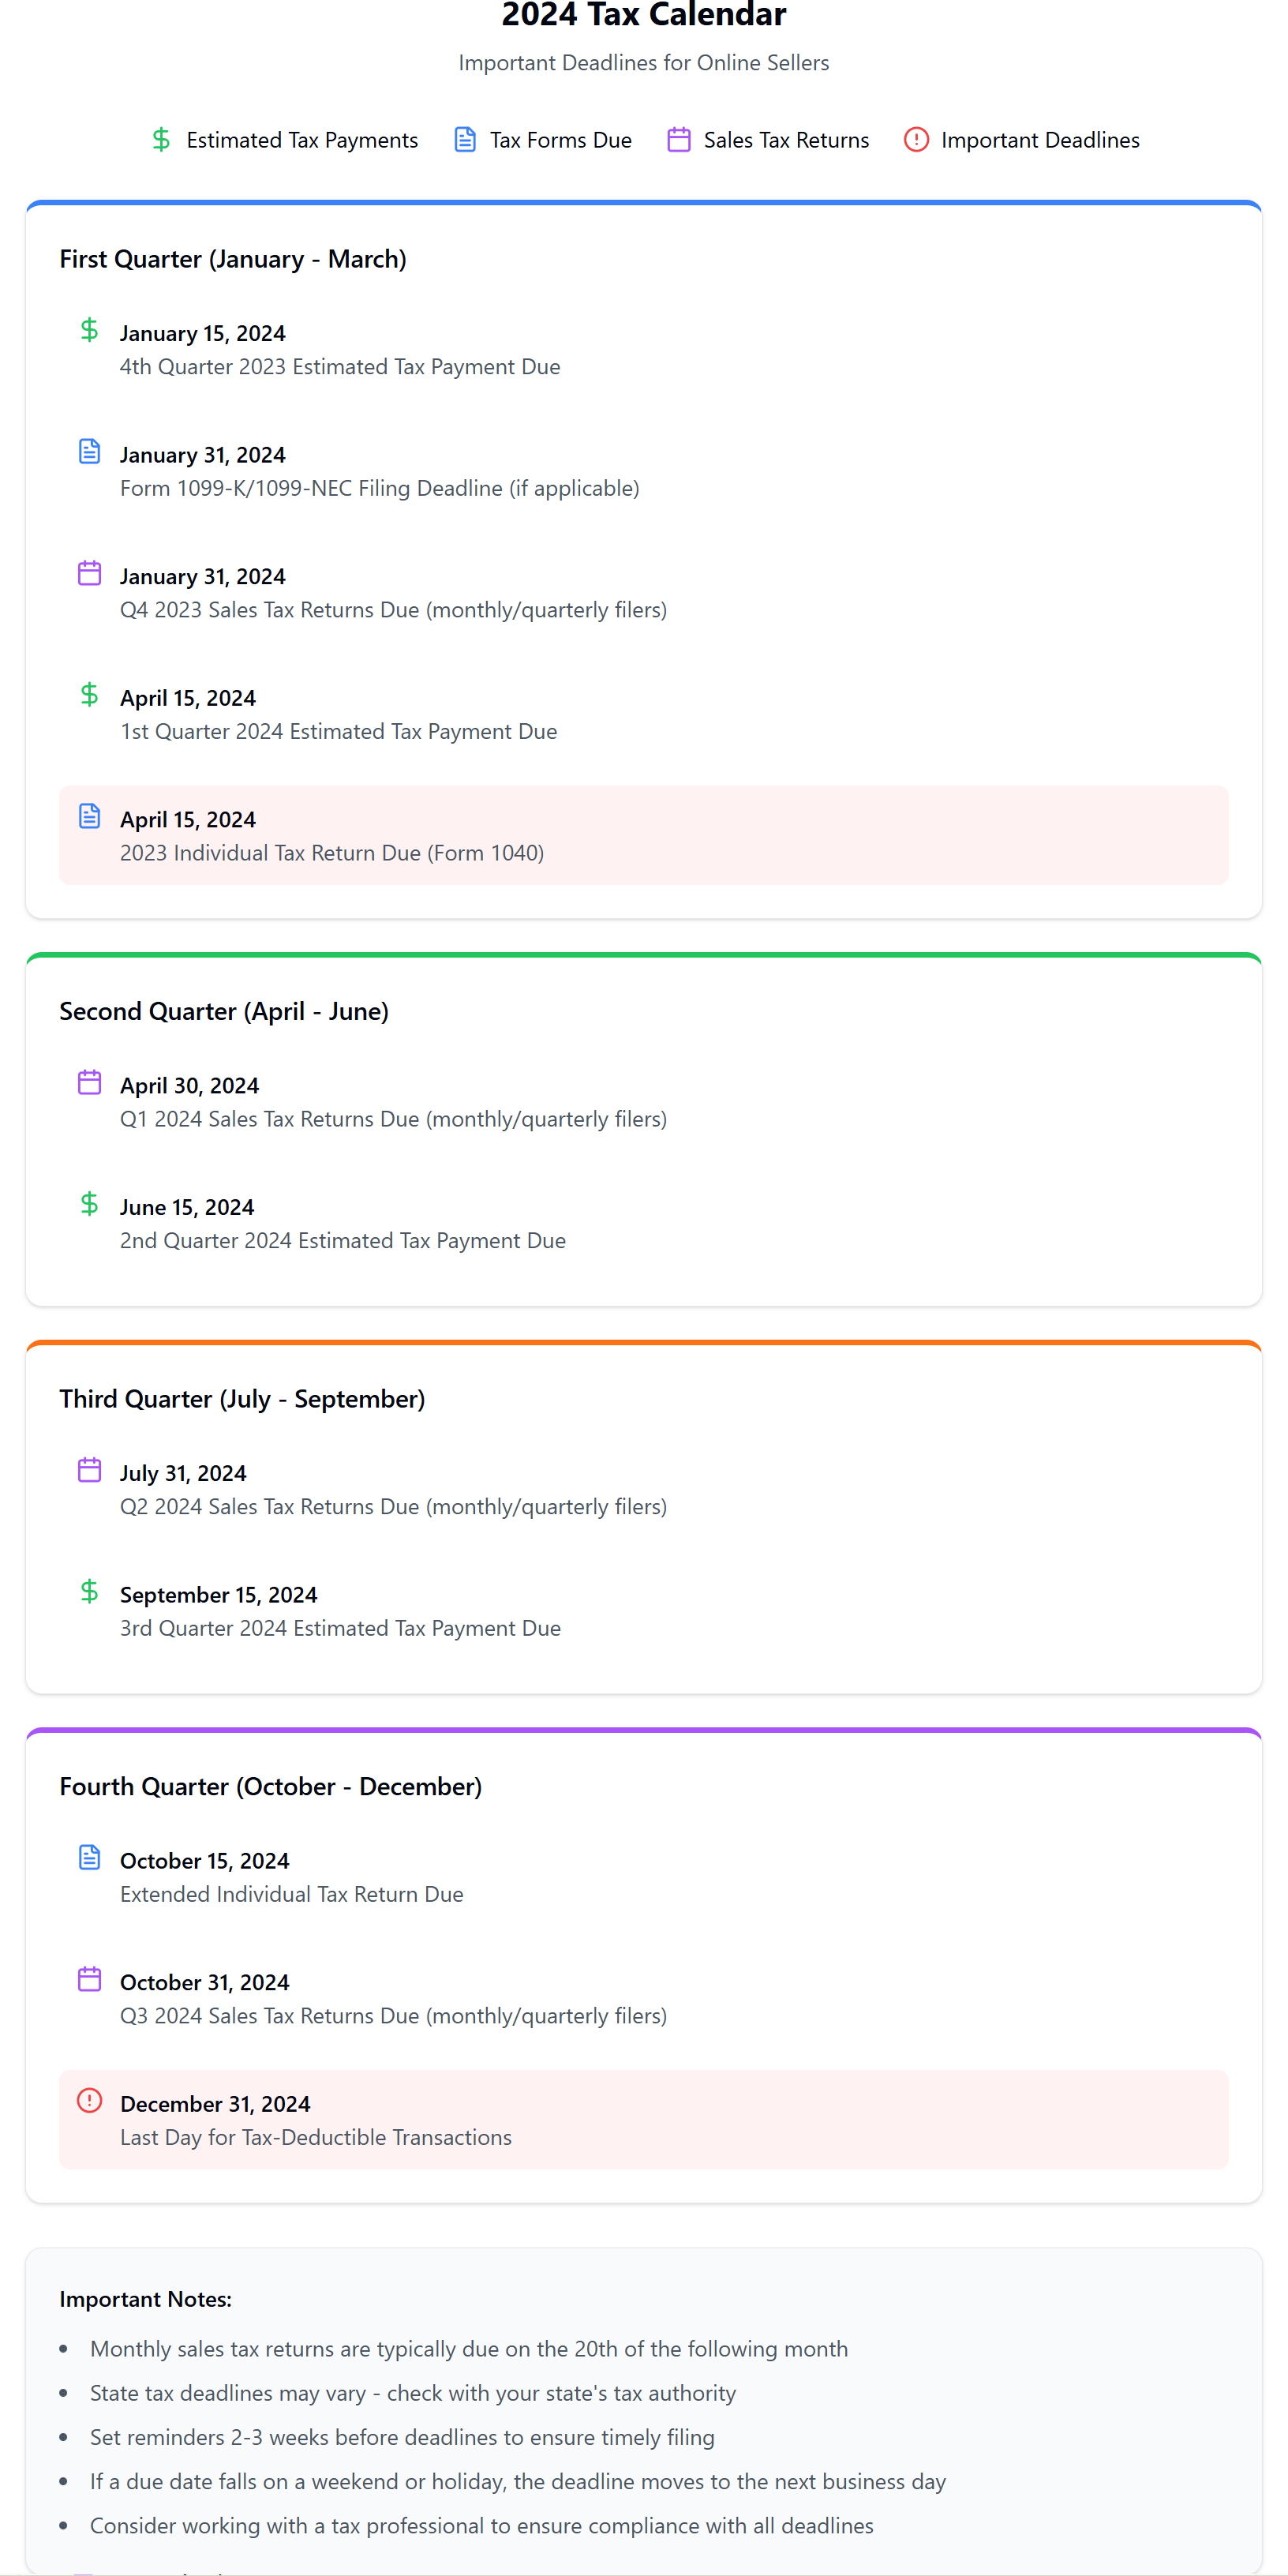This screenshot has width=1288, height=2576.
Task: Select the Tax Forms Due legend label
Action: click(560, 140)
